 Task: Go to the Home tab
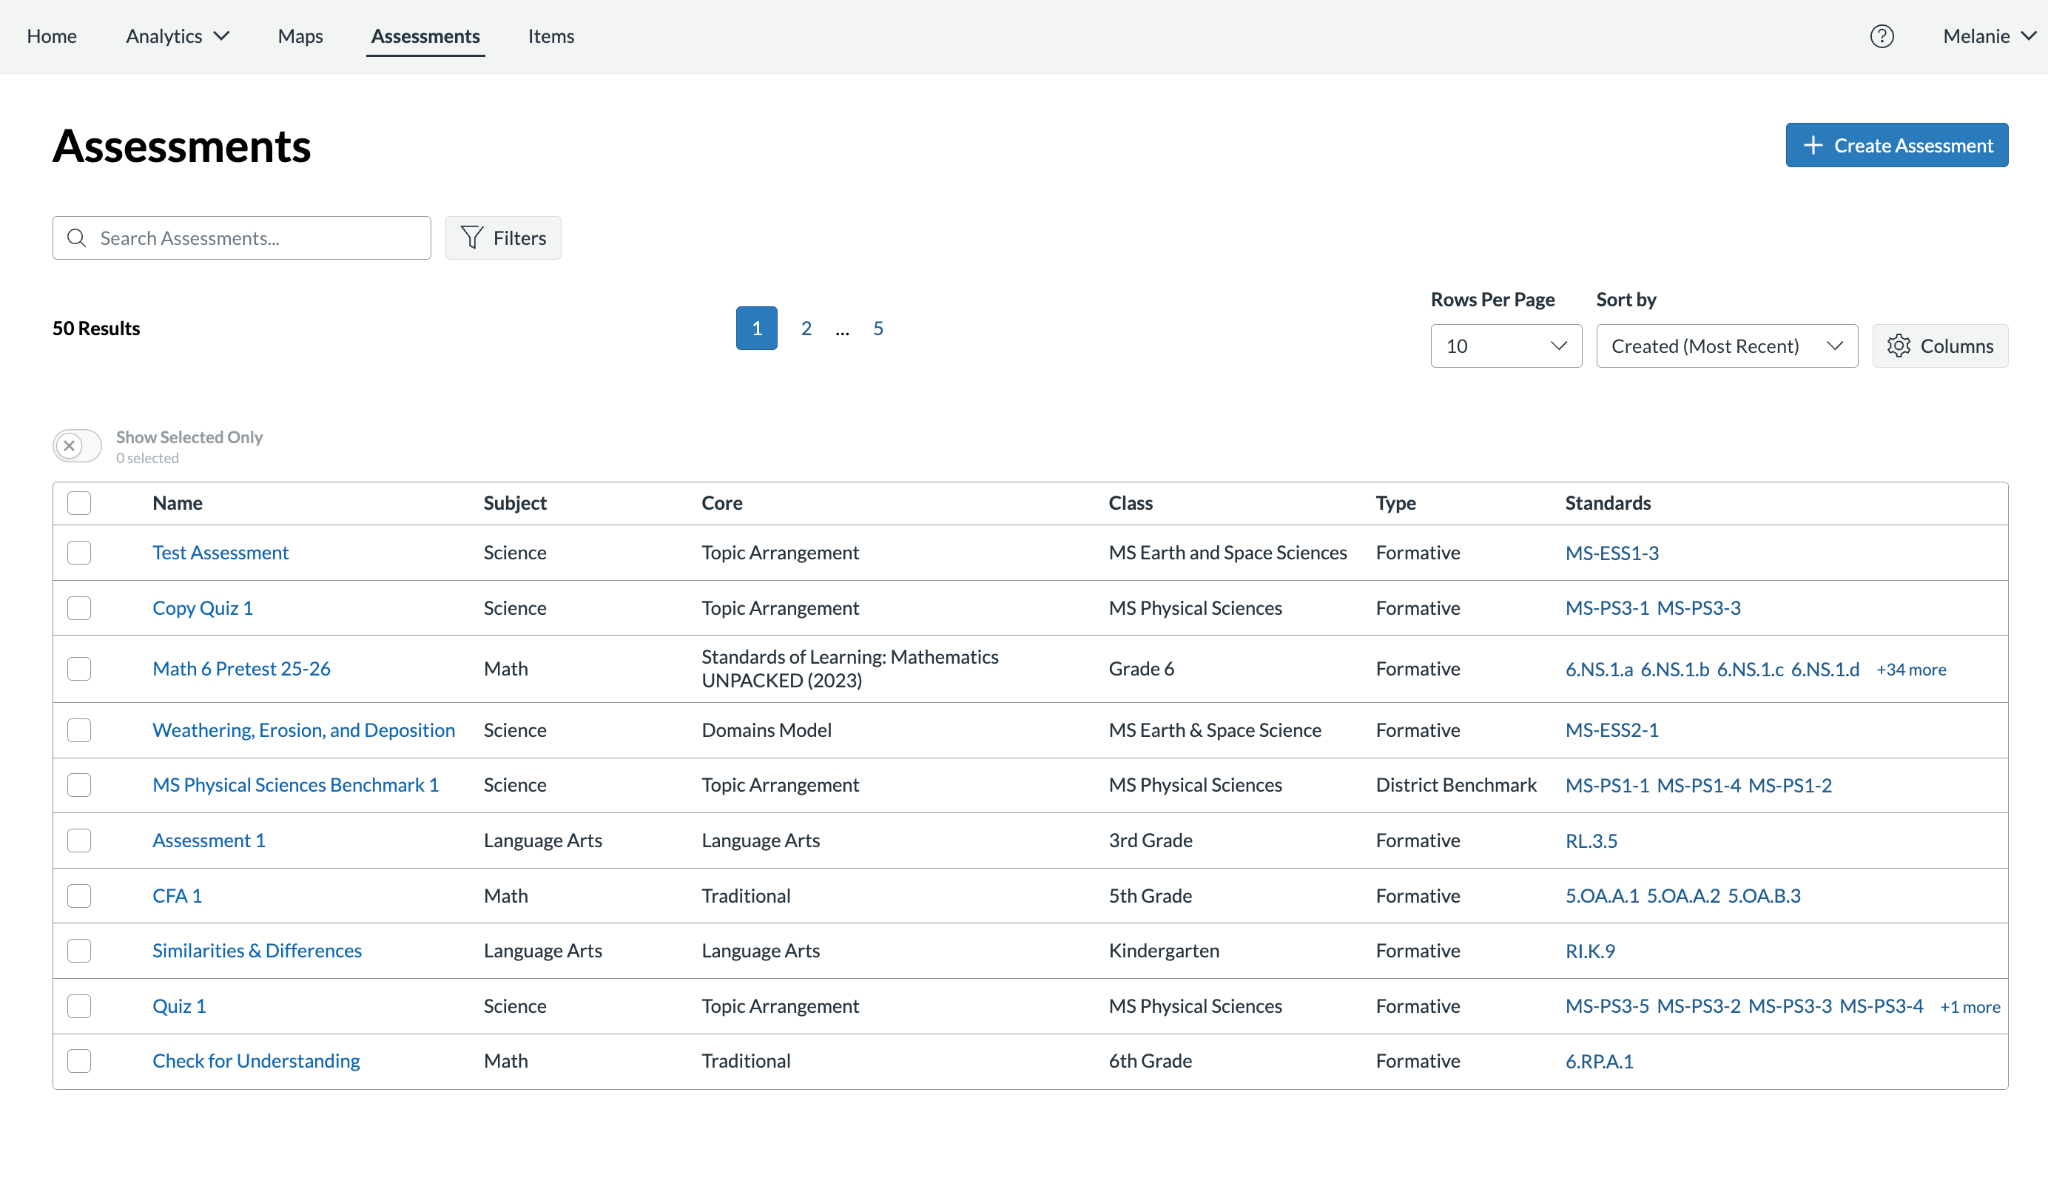[52, 36]
